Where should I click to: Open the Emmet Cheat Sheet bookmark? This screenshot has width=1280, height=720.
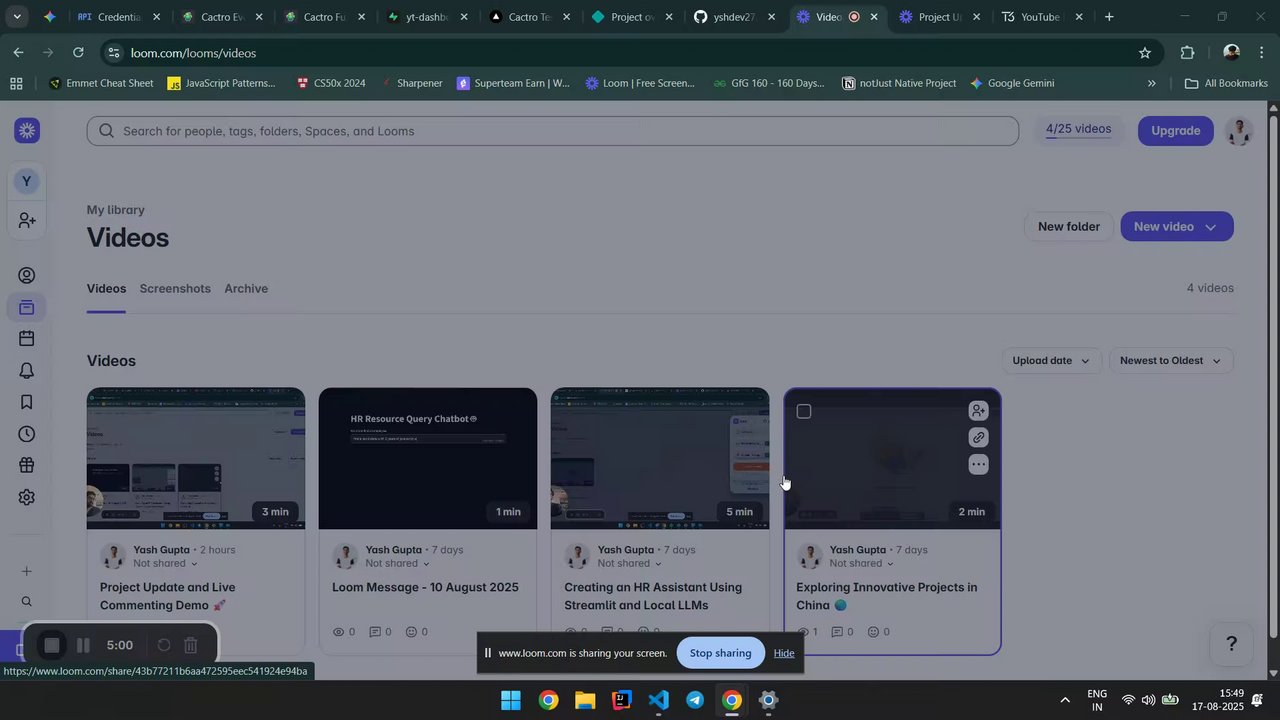(101, 84)
